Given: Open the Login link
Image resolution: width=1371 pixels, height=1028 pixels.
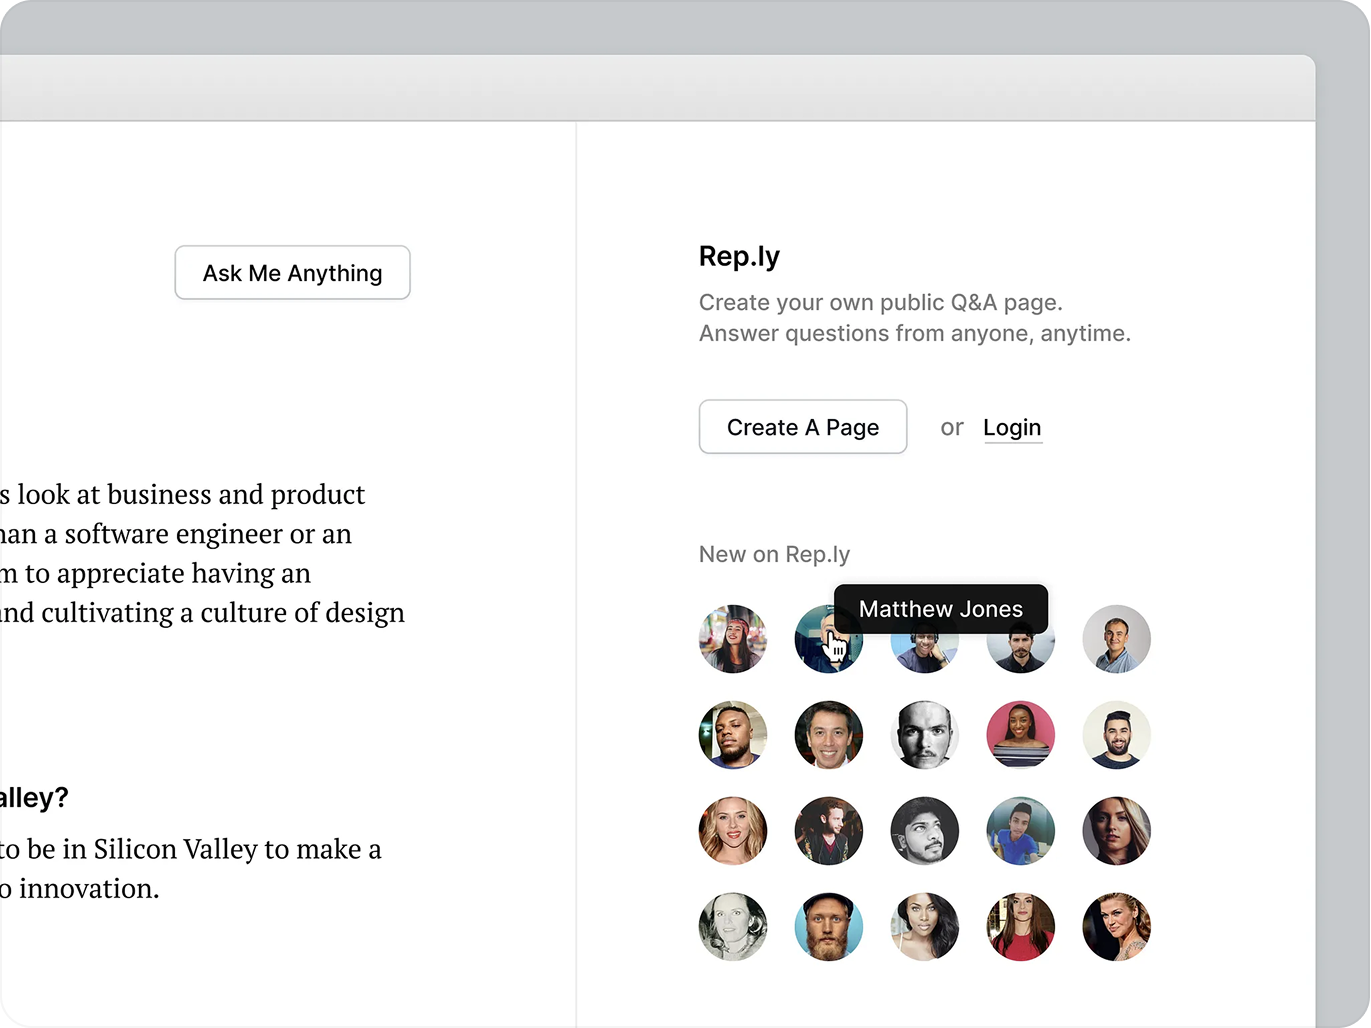Looking at the screenshot, I should pos(1012,427).
